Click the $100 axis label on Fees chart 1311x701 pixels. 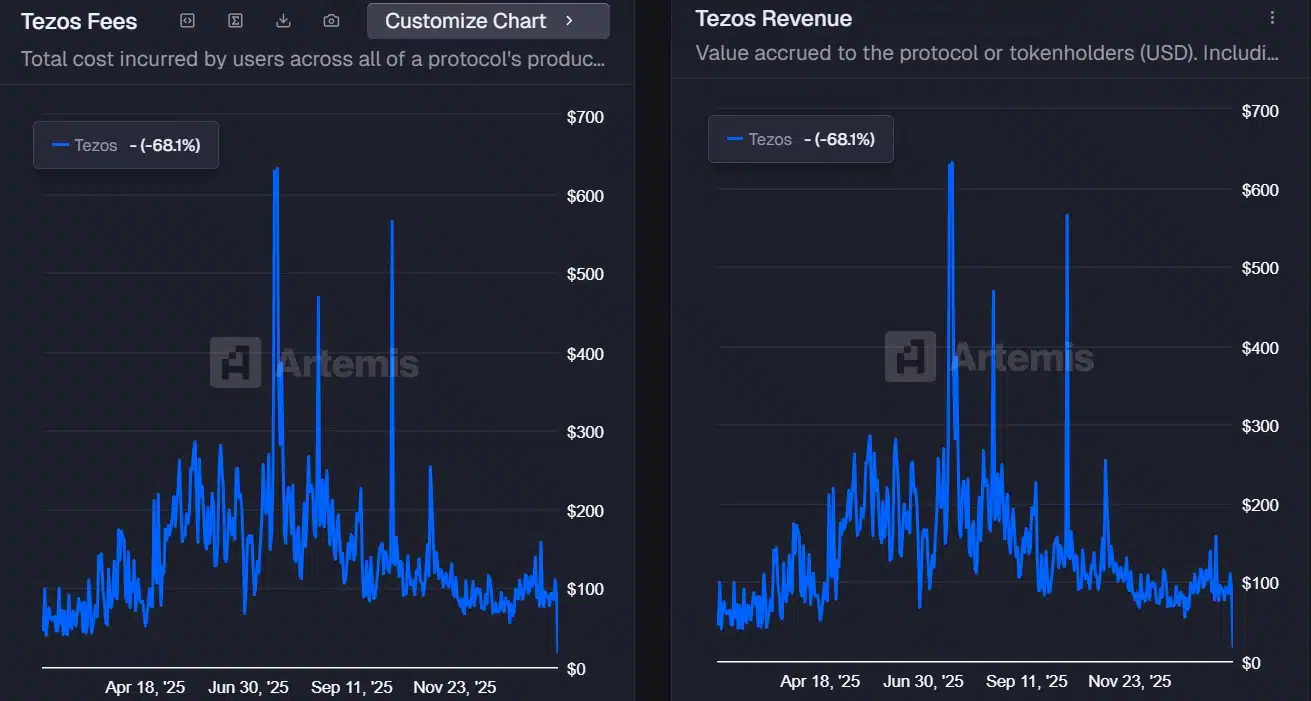[585, 589]
